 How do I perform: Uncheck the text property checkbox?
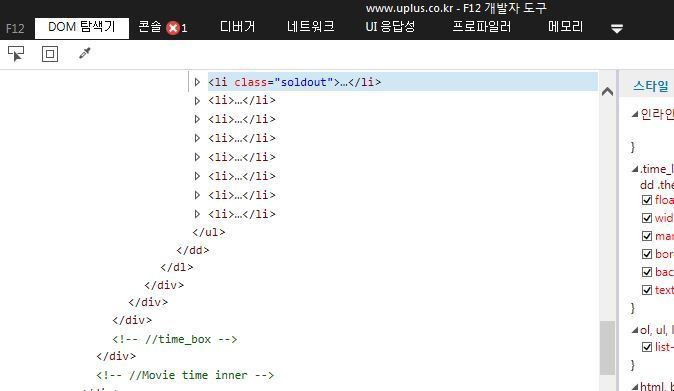point(647,290)
